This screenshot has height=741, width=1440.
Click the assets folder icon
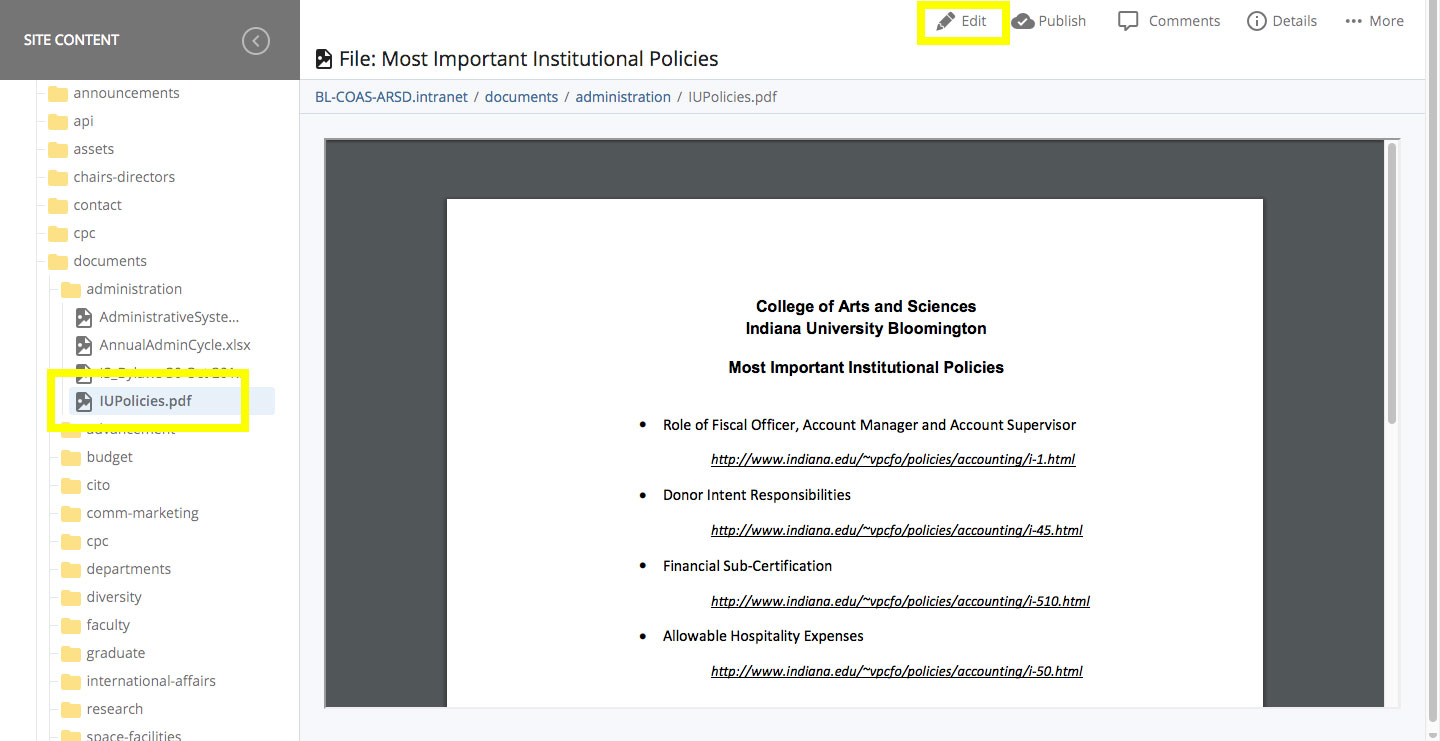58,149
